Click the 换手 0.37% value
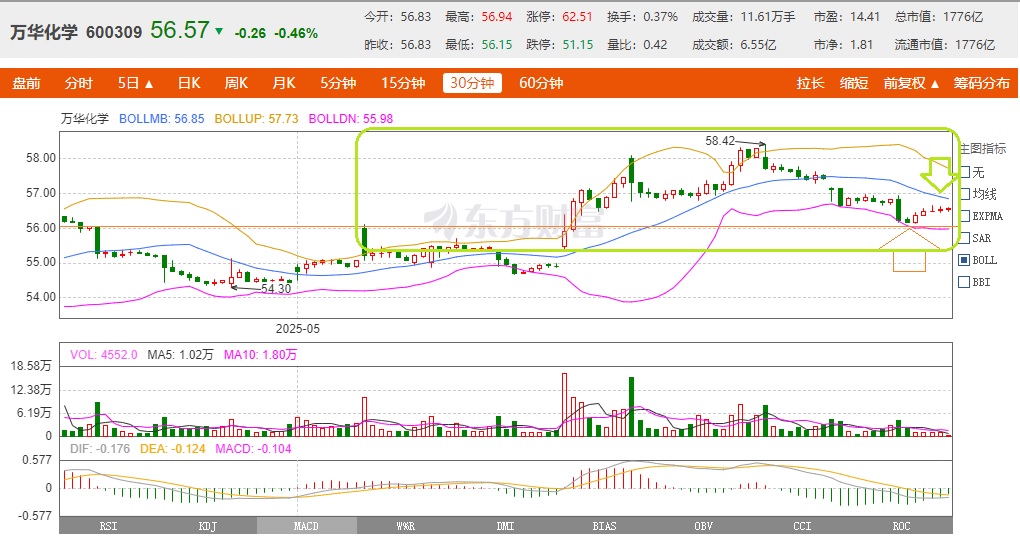The height and width of the screenshot is (544, 1020). [x=660, y=17]
